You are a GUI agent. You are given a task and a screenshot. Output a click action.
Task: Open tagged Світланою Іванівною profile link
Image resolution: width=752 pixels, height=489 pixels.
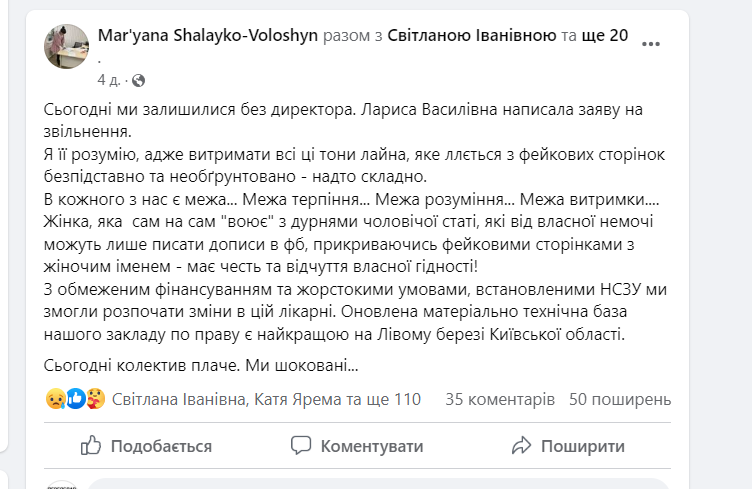click(x=472, y=35)
